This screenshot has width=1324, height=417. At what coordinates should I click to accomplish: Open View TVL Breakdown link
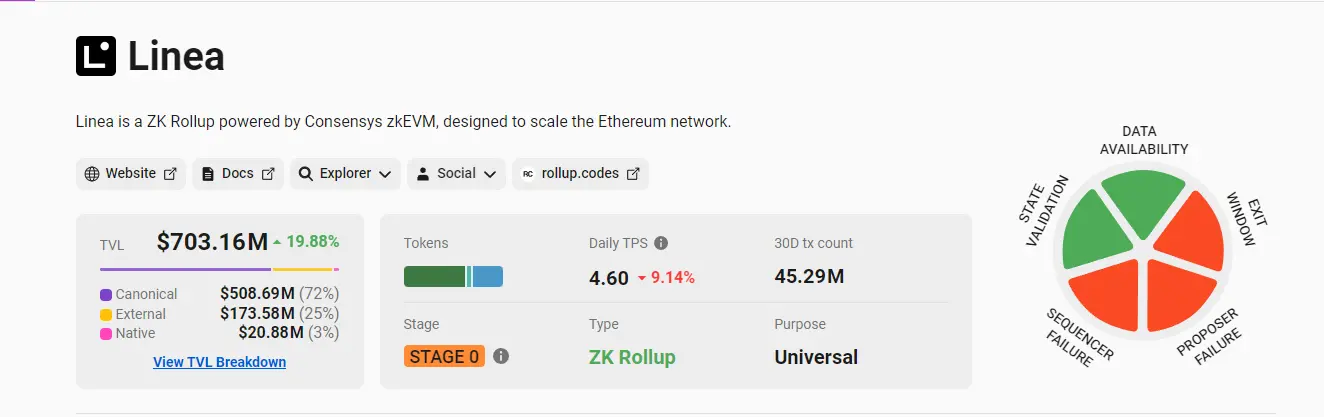point(219,362)
